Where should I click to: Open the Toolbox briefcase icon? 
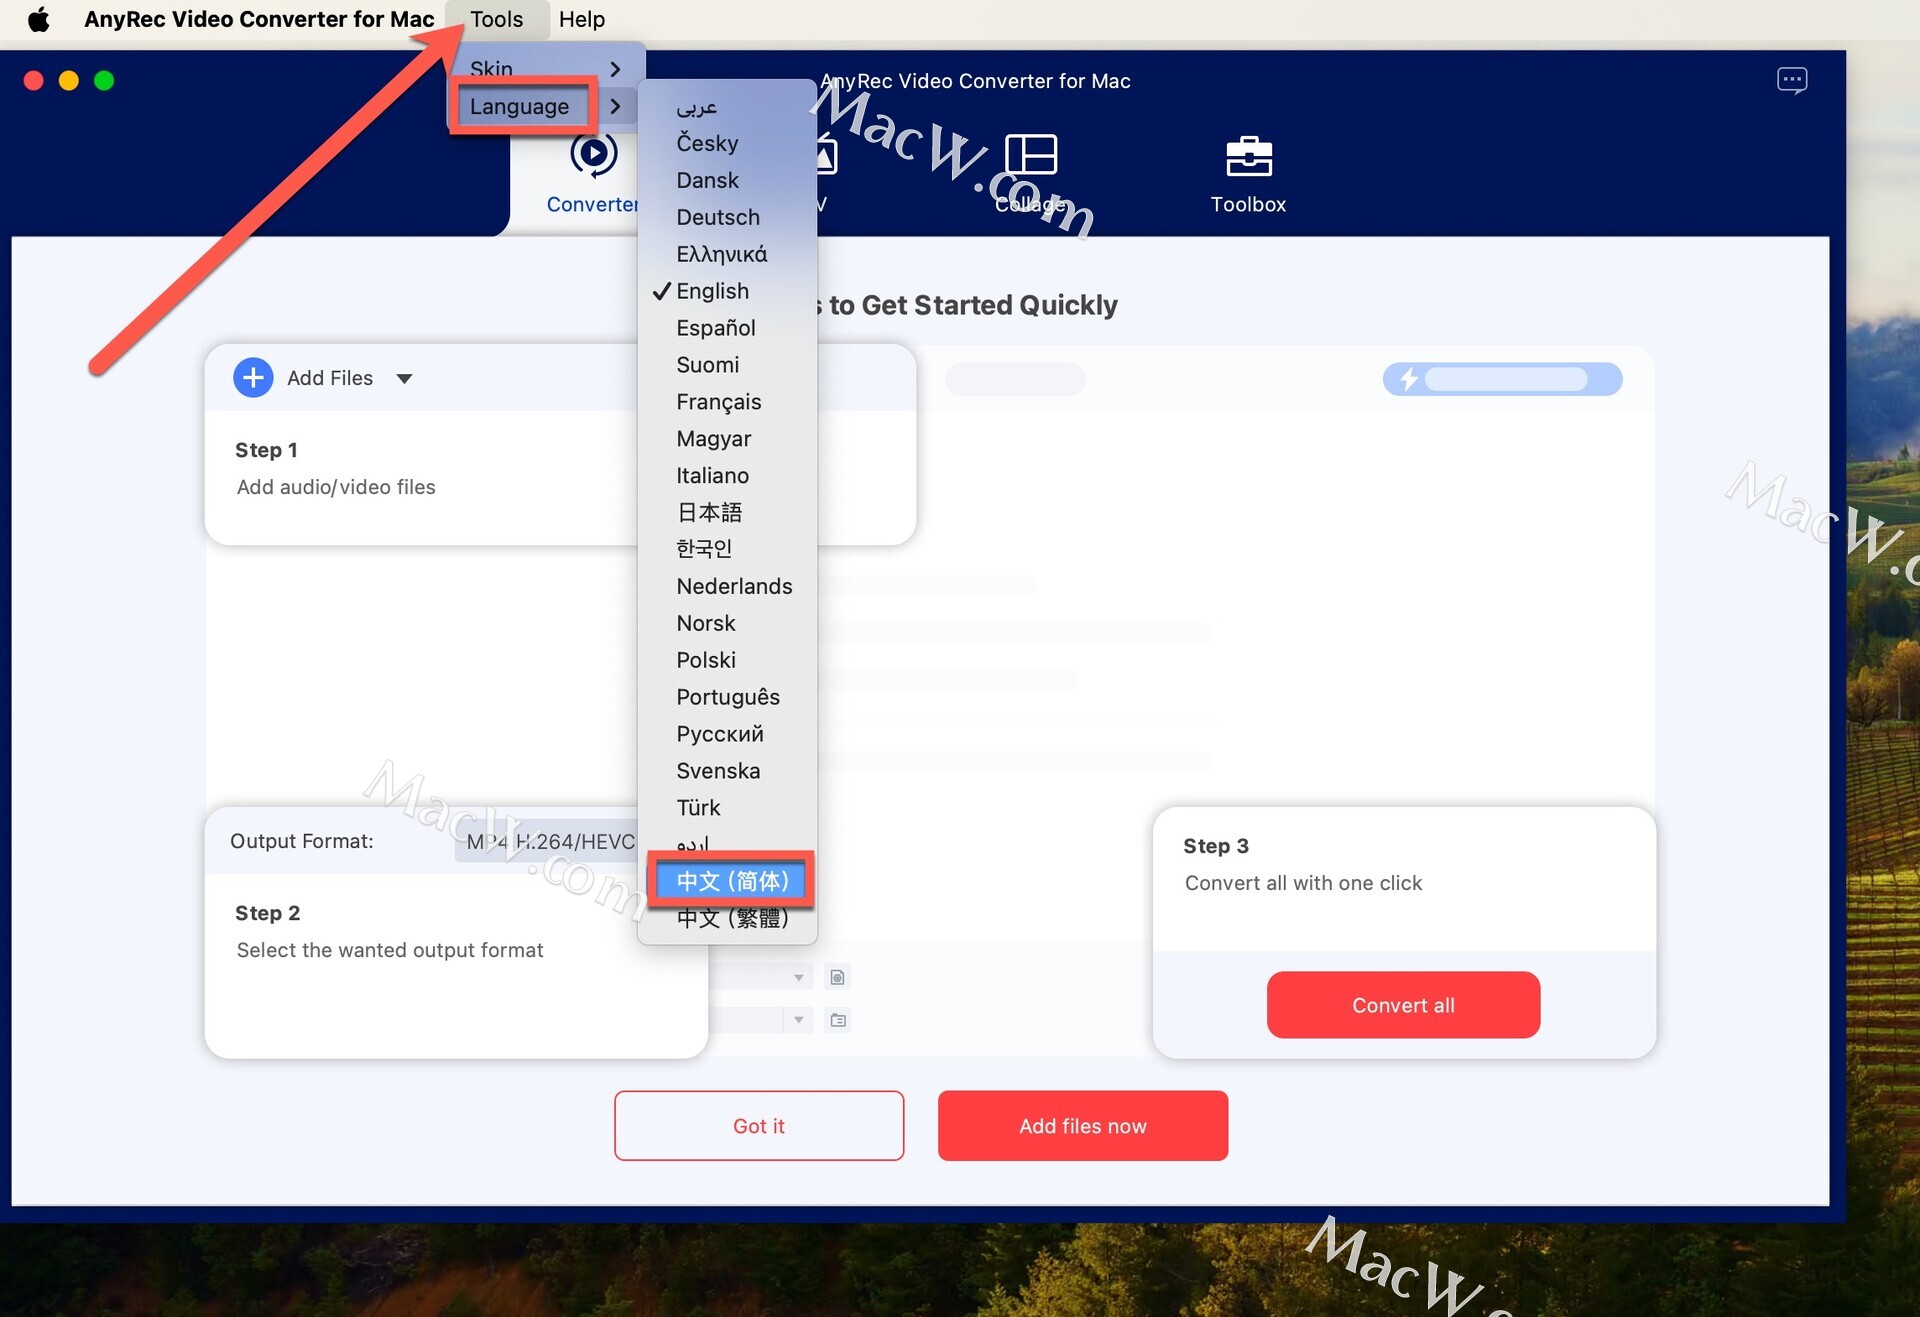pyautogui.click(x=1248, y=157)
